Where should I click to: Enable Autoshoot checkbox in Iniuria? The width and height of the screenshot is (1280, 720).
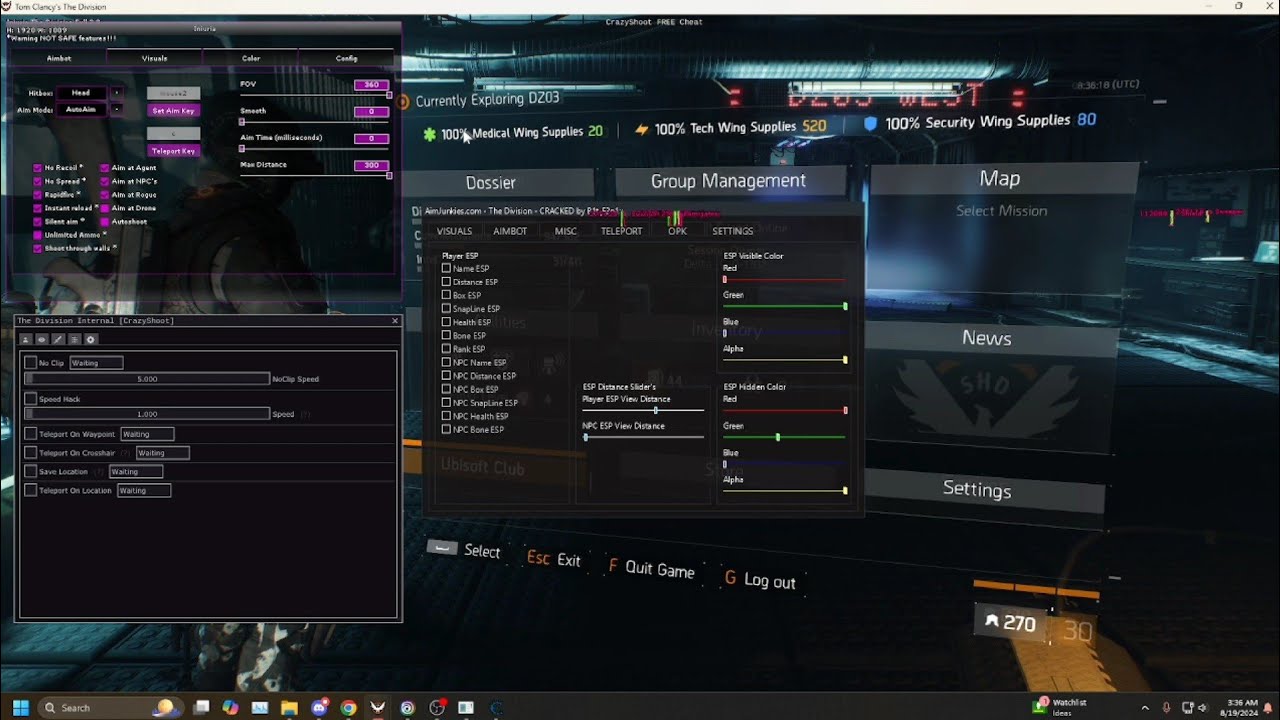click(104, 221)
